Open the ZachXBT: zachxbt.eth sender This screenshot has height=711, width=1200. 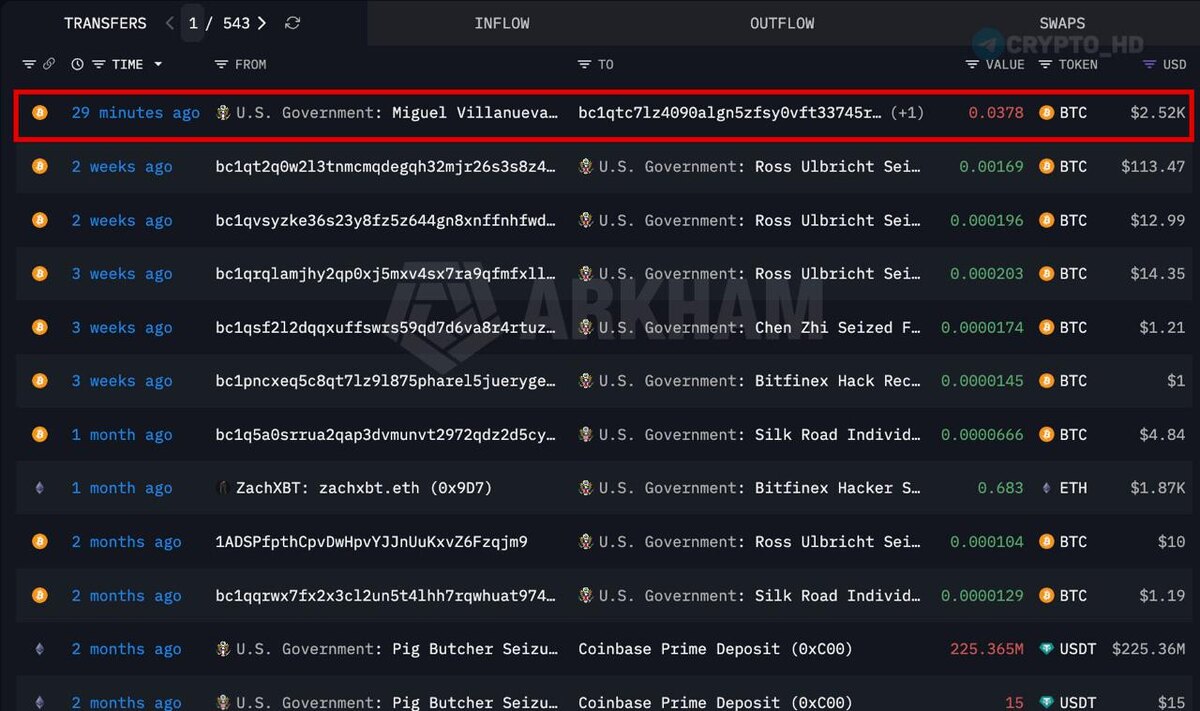coord(364,488)
